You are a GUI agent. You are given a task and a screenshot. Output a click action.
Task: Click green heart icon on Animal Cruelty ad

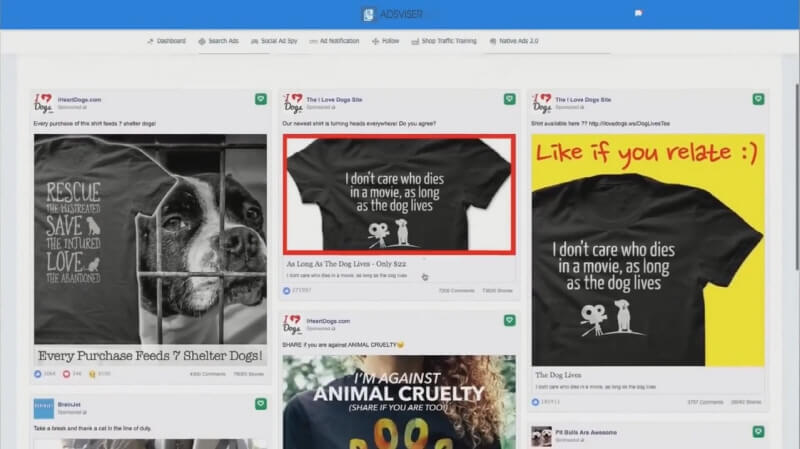tap(509, 320)
